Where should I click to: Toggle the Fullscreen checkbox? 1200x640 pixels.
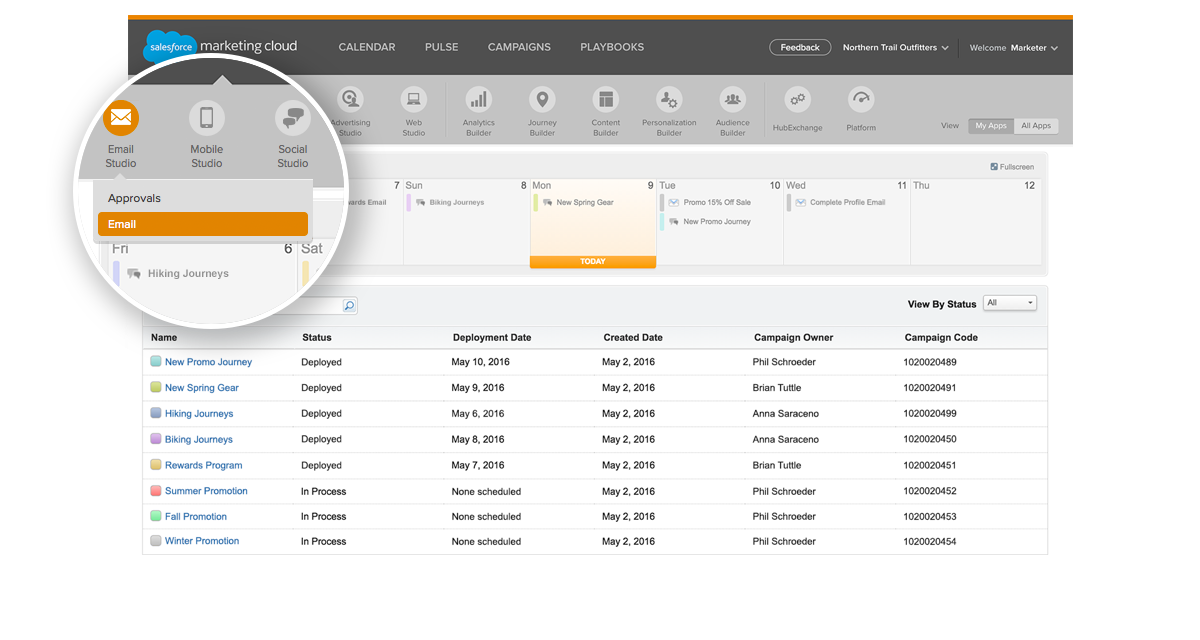pos(994,167)
